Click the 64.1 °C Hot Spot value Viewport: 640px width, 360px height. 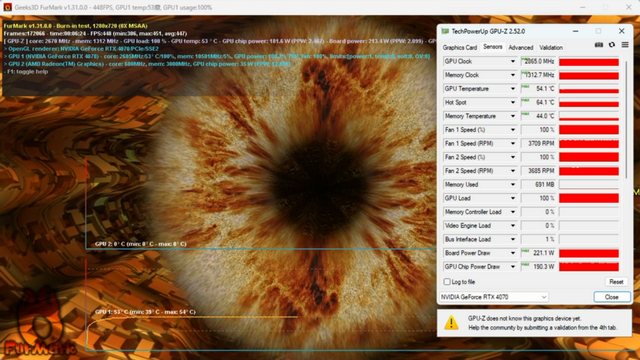coord(538,102)
